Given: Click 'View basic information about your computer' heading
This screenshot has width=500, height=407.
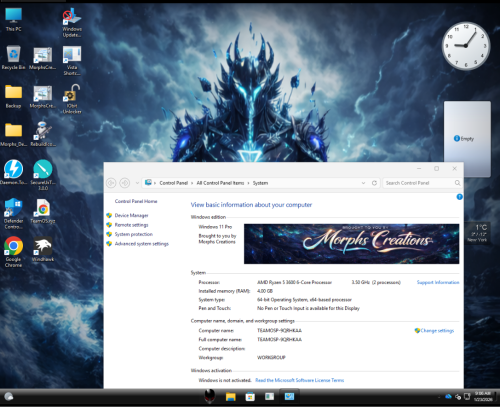Looking at the screenshot, I should coord(251,205).
